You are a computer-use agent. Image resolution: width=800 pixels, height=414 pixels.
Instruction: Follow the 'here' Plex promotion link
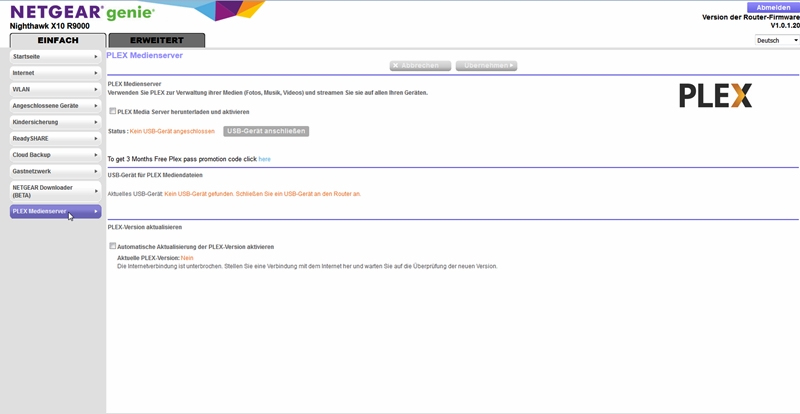tap(265, 159)
